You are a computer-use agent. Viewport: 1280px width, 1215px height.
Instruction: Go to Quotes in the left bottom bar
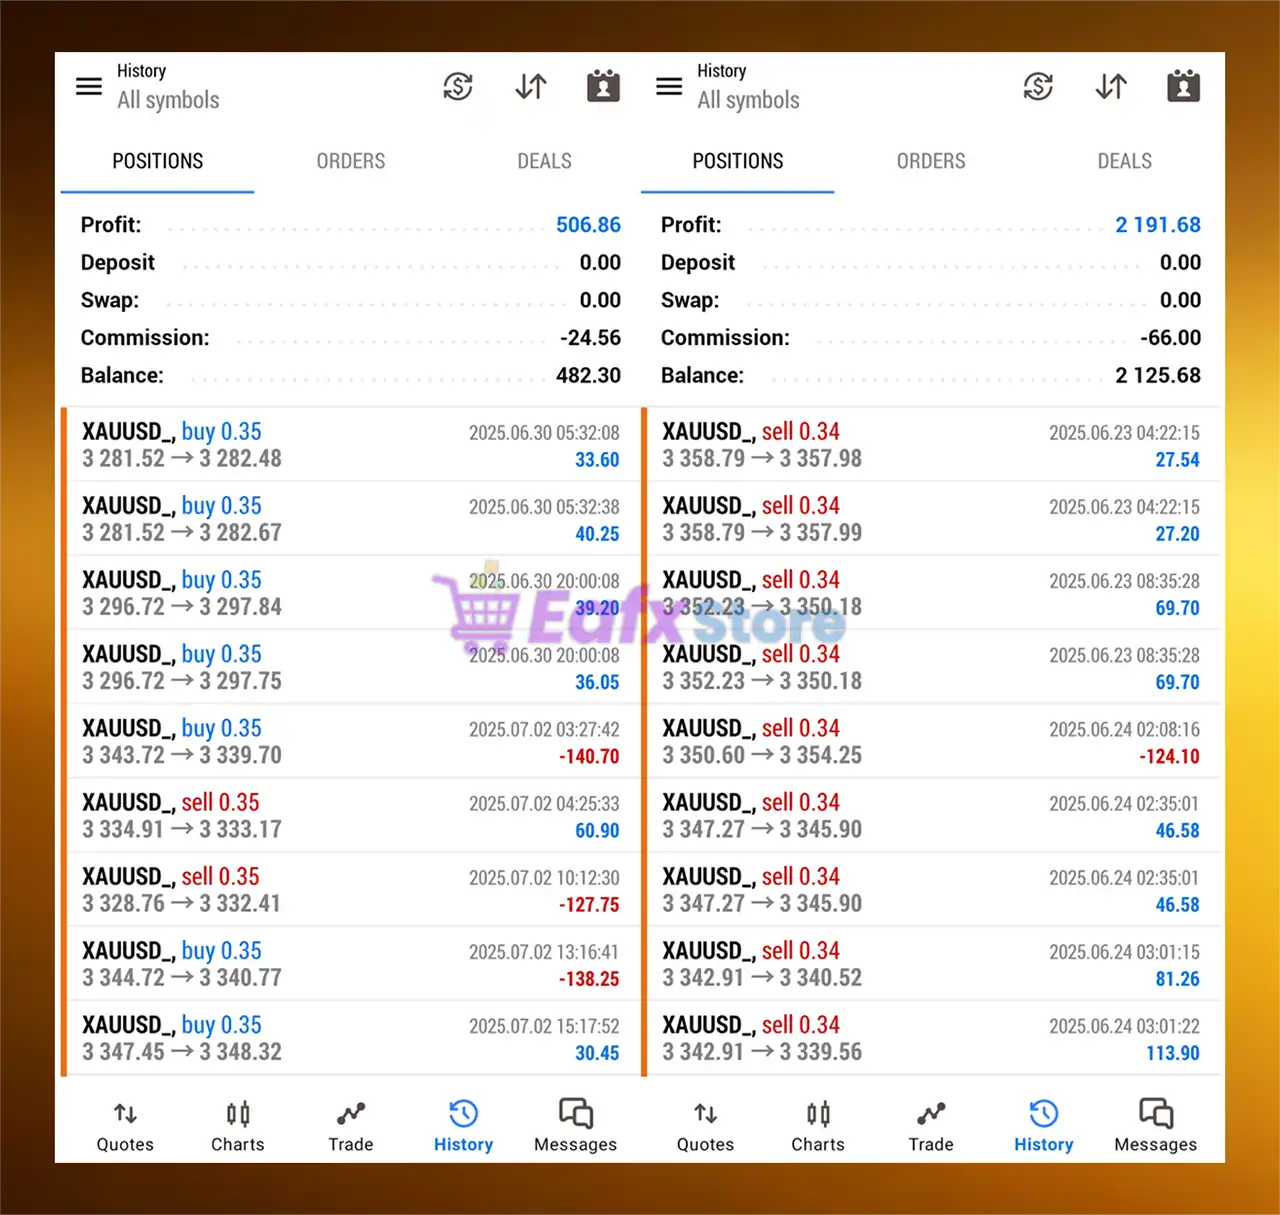point(125,1126)
